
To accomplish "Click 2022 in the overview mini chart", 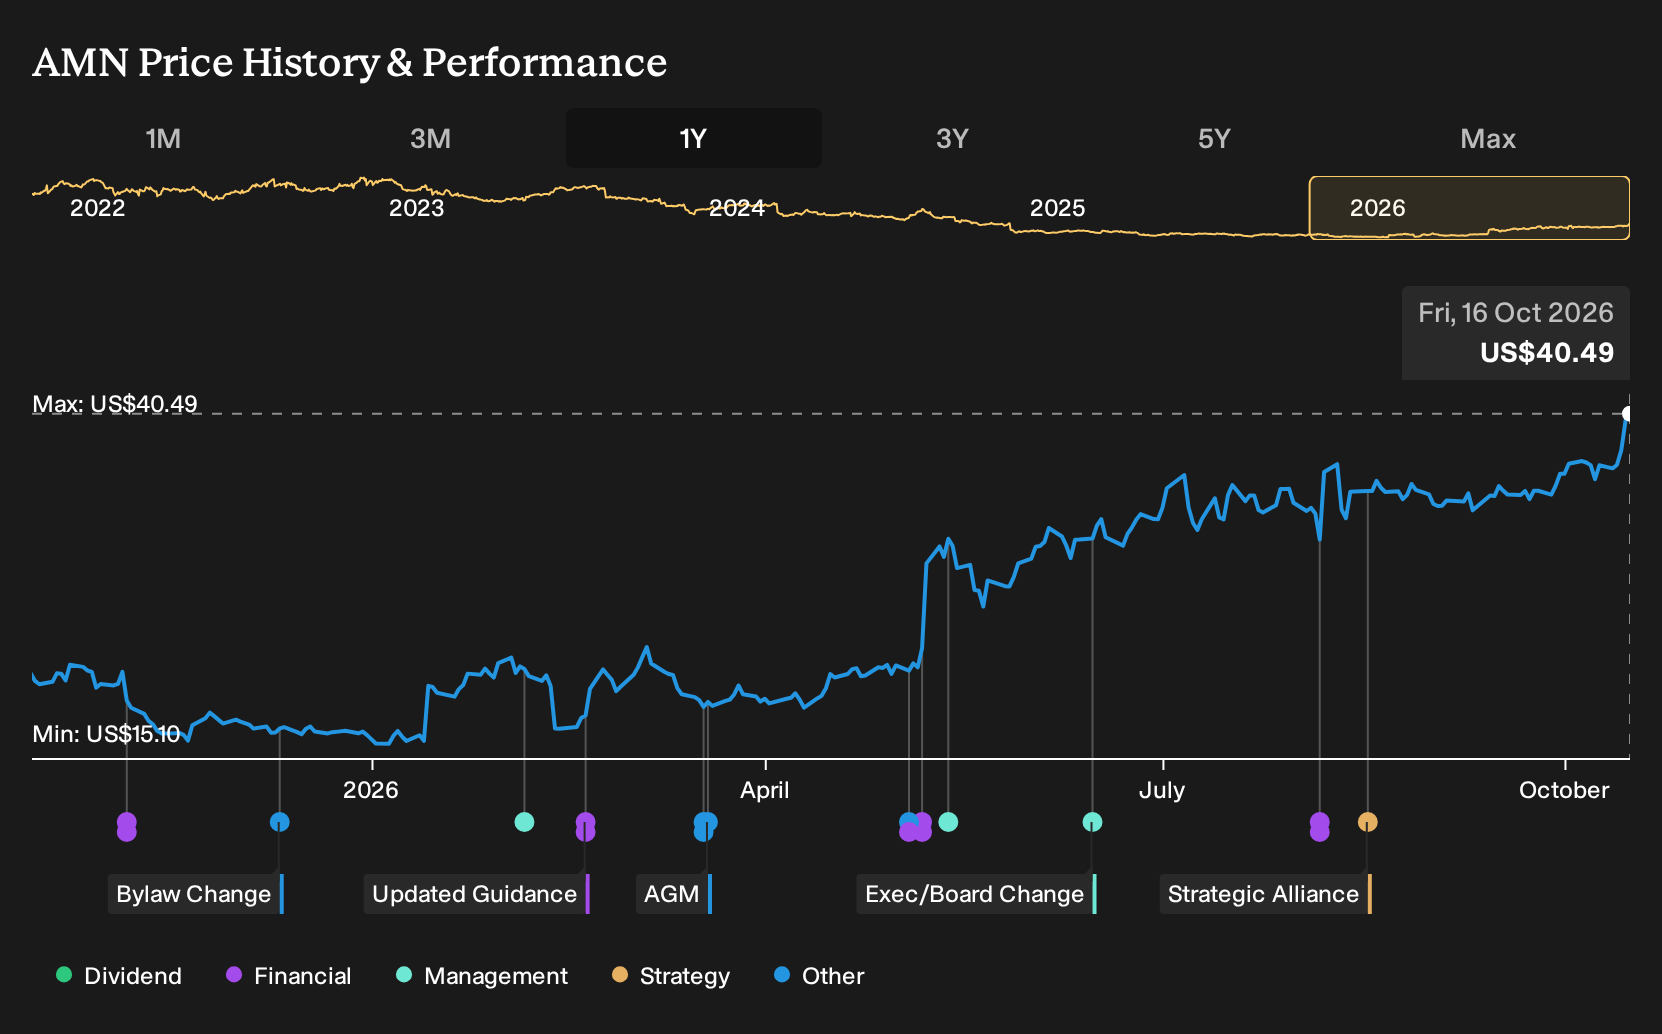I will pos(97,208).
